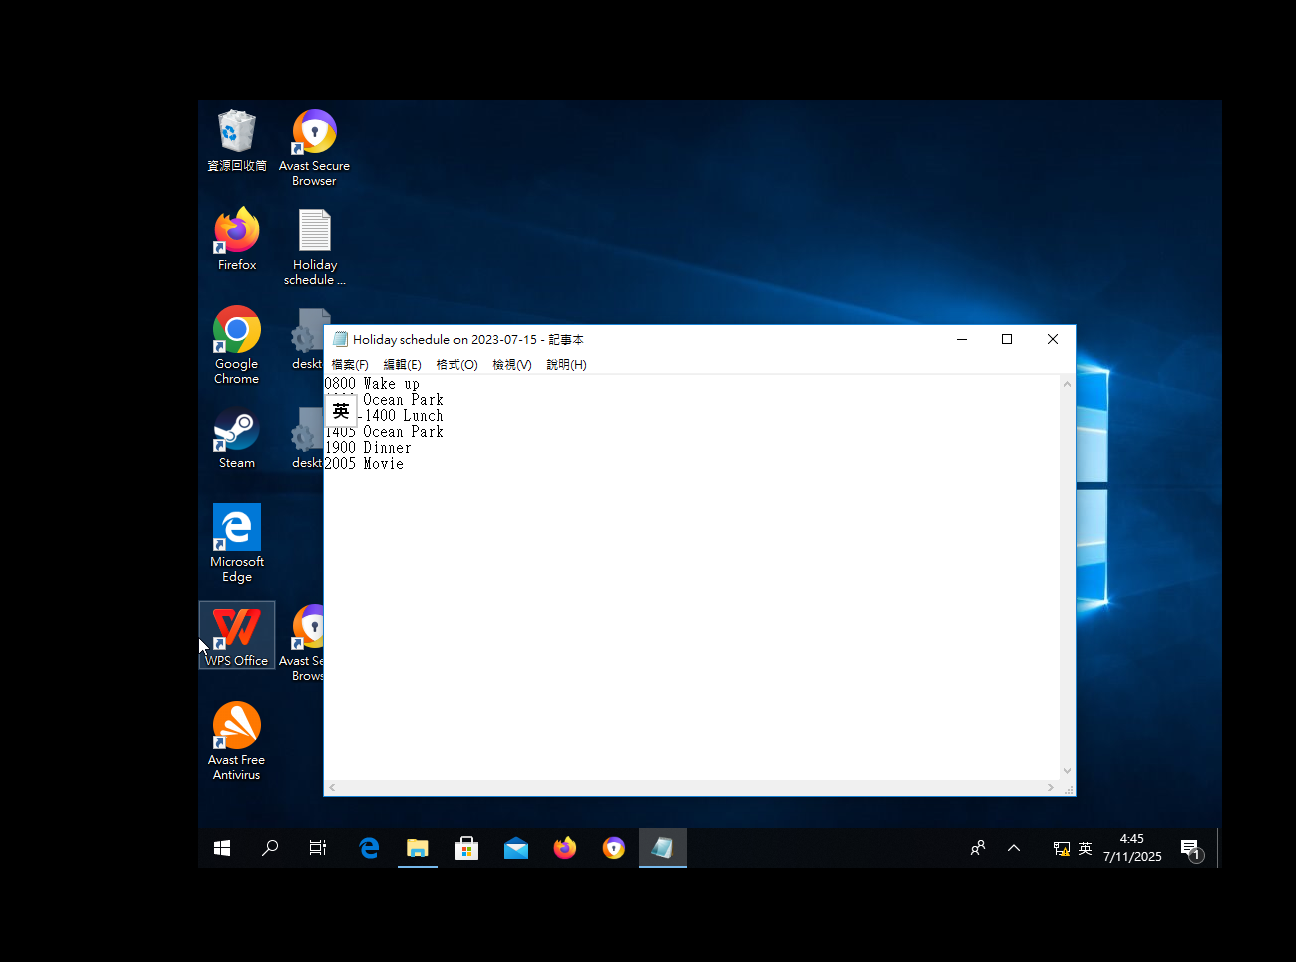The height and width of the screenshot is (962, 1296).
Task: Click the taskbar clock showing 4:45
Action: [1132, 848]
